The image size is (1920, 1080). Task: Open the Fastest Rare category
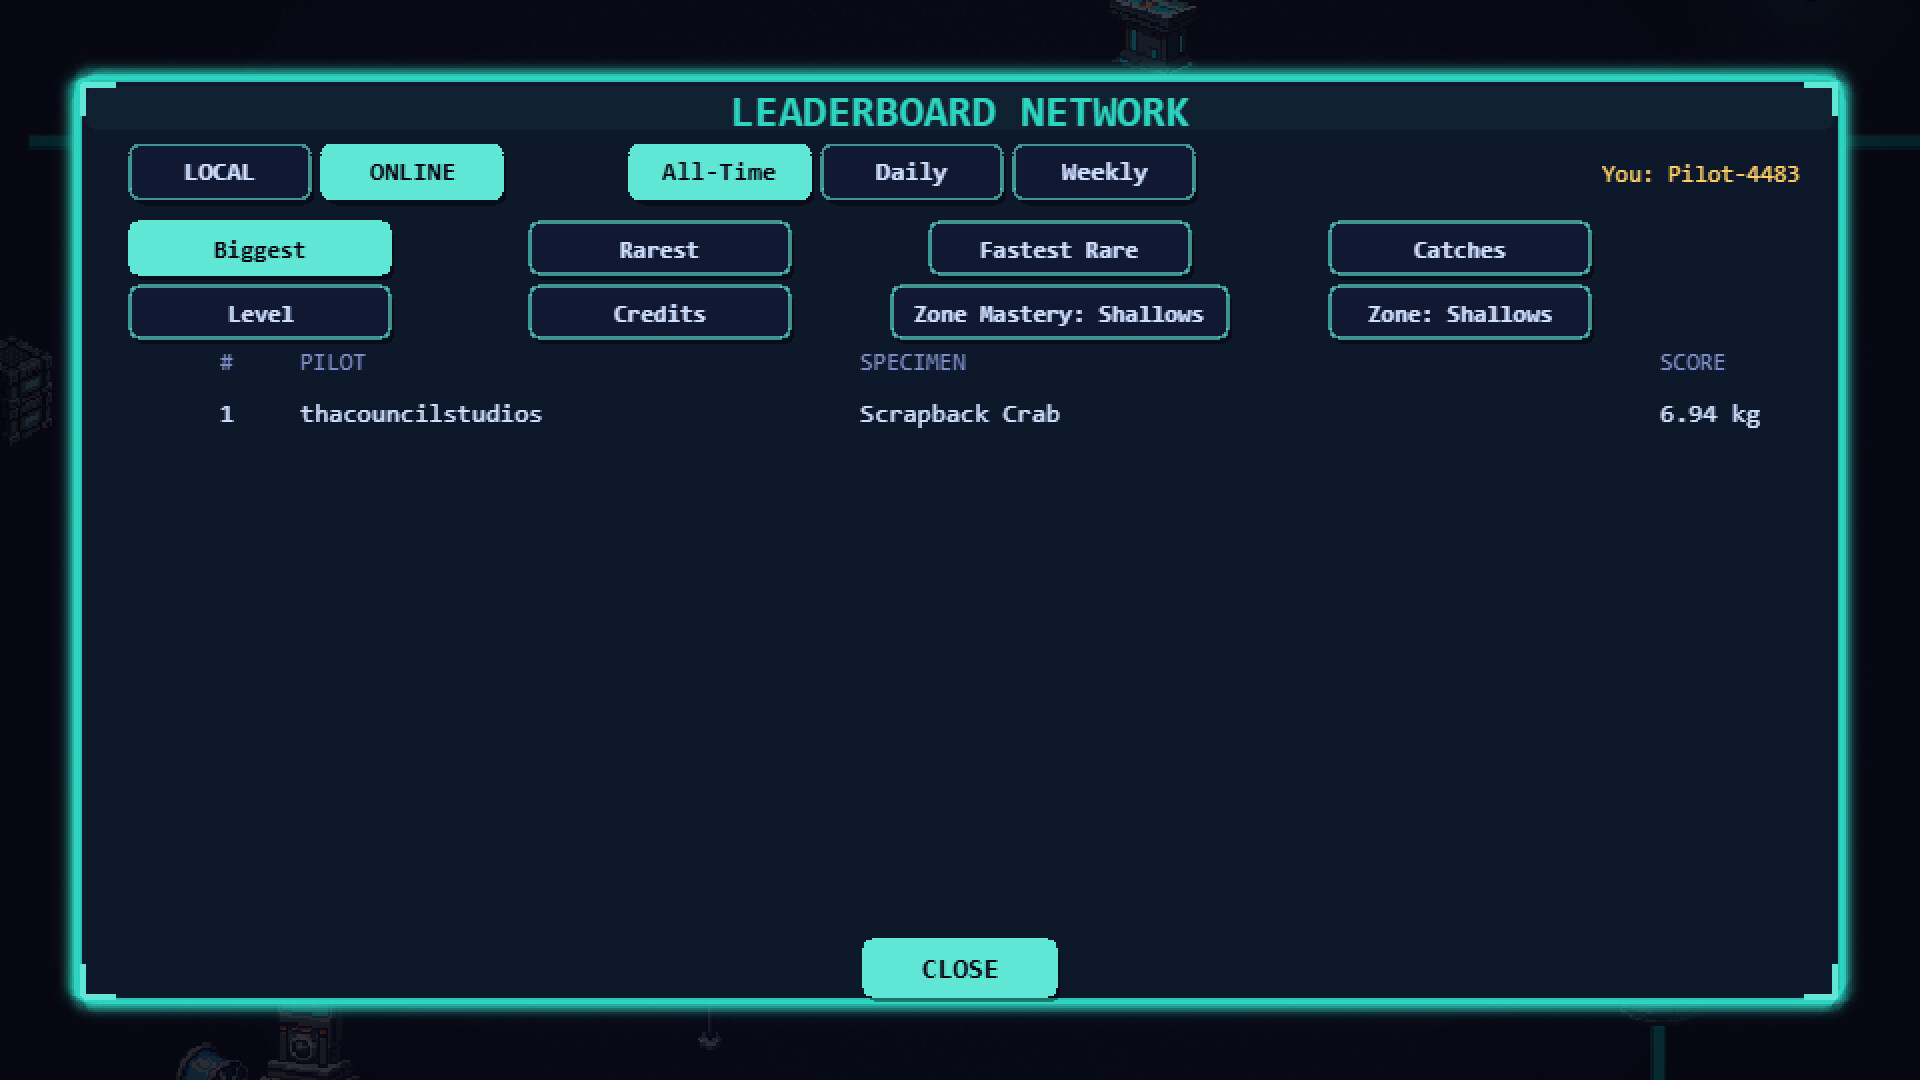point(1060,248)
